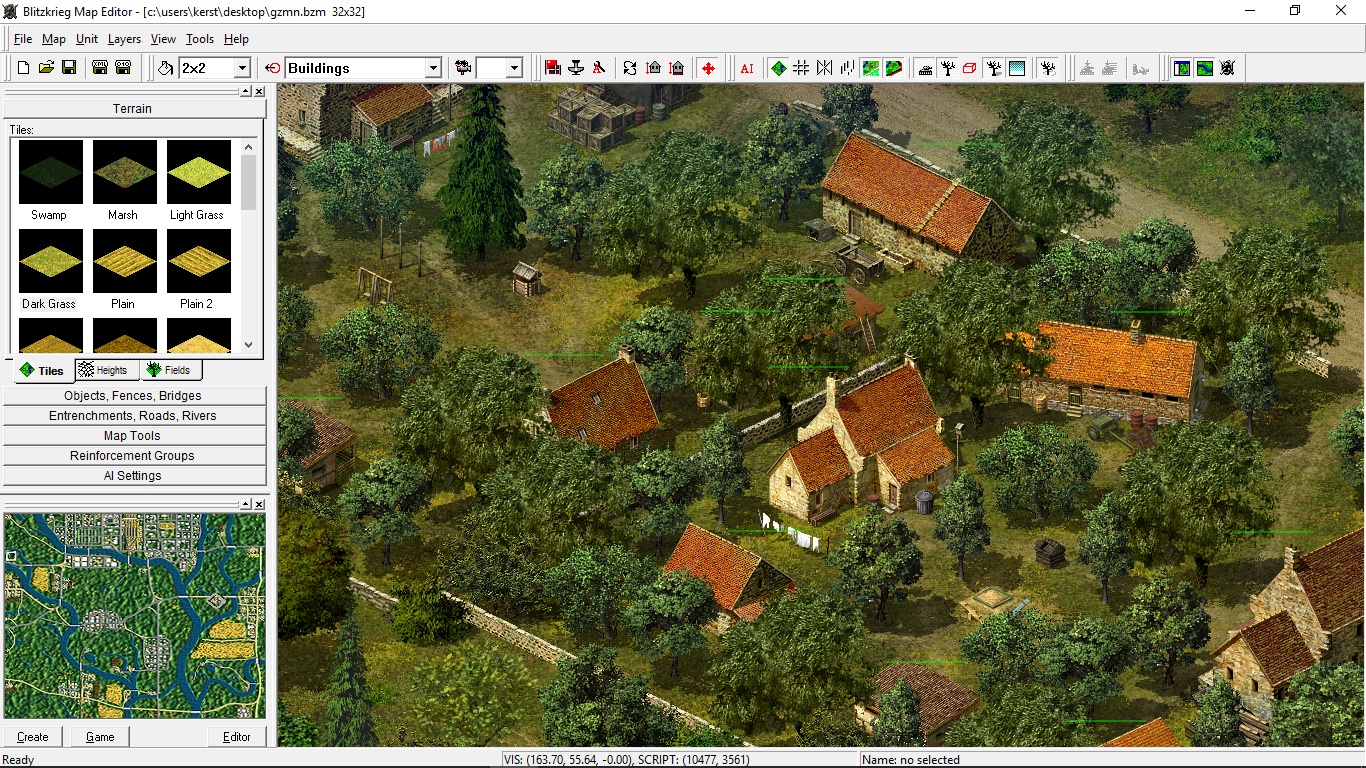Open the empty dropdown beside camera icon

click(x=514, y=68)
